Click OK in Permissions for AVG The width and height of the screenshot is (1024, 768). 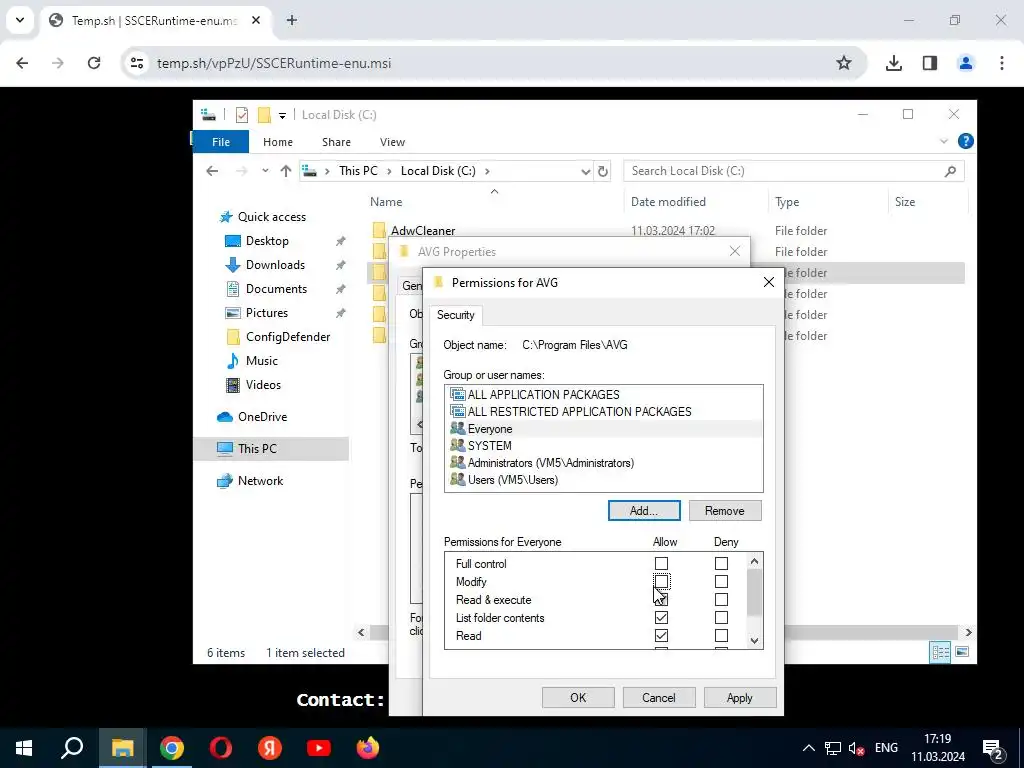578,697
